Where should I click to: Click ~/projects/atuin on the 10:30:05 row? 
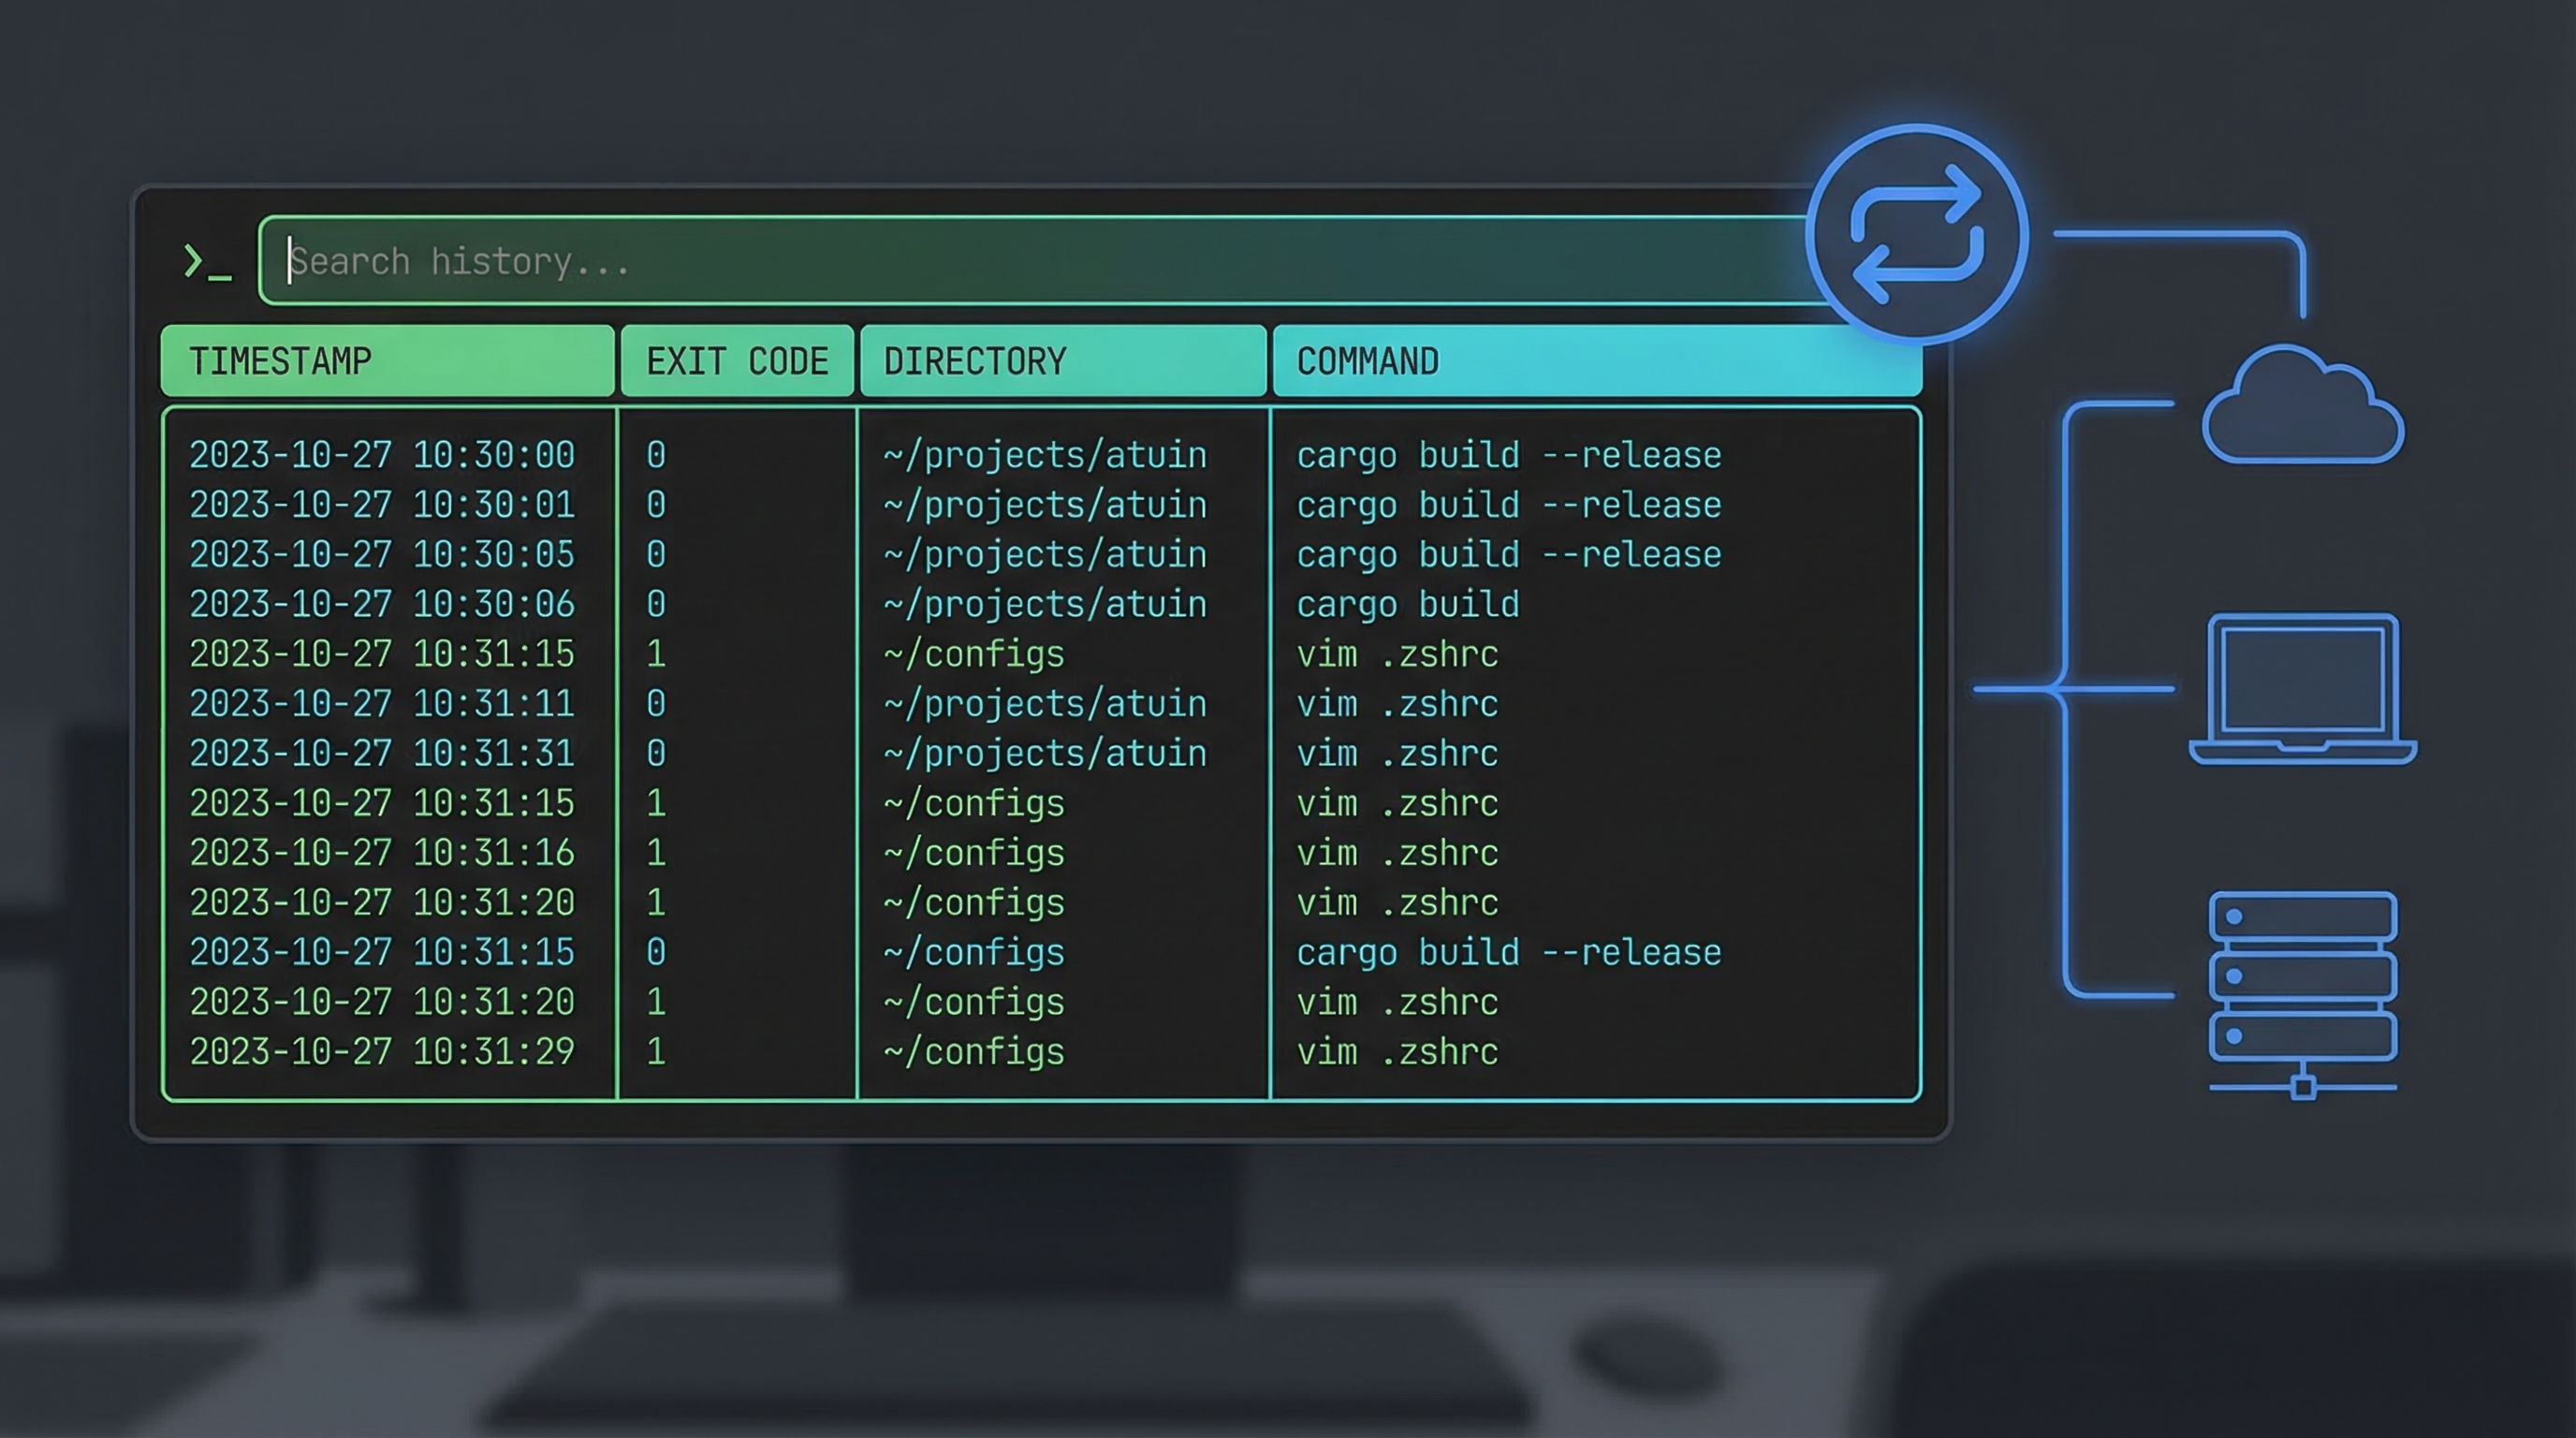[x=1044, y=555]
